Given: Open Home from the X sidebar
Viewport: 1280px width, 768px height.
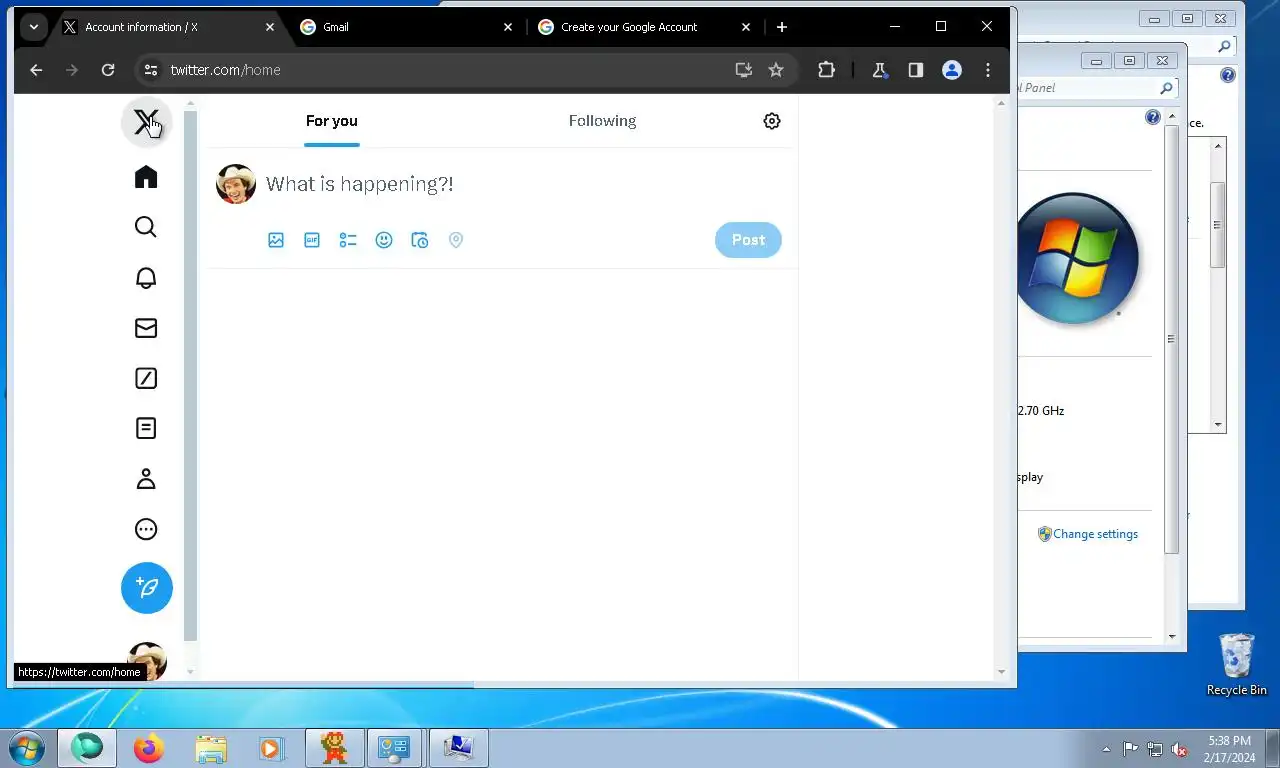Looking at the screenshot, I should coord(146,177).
